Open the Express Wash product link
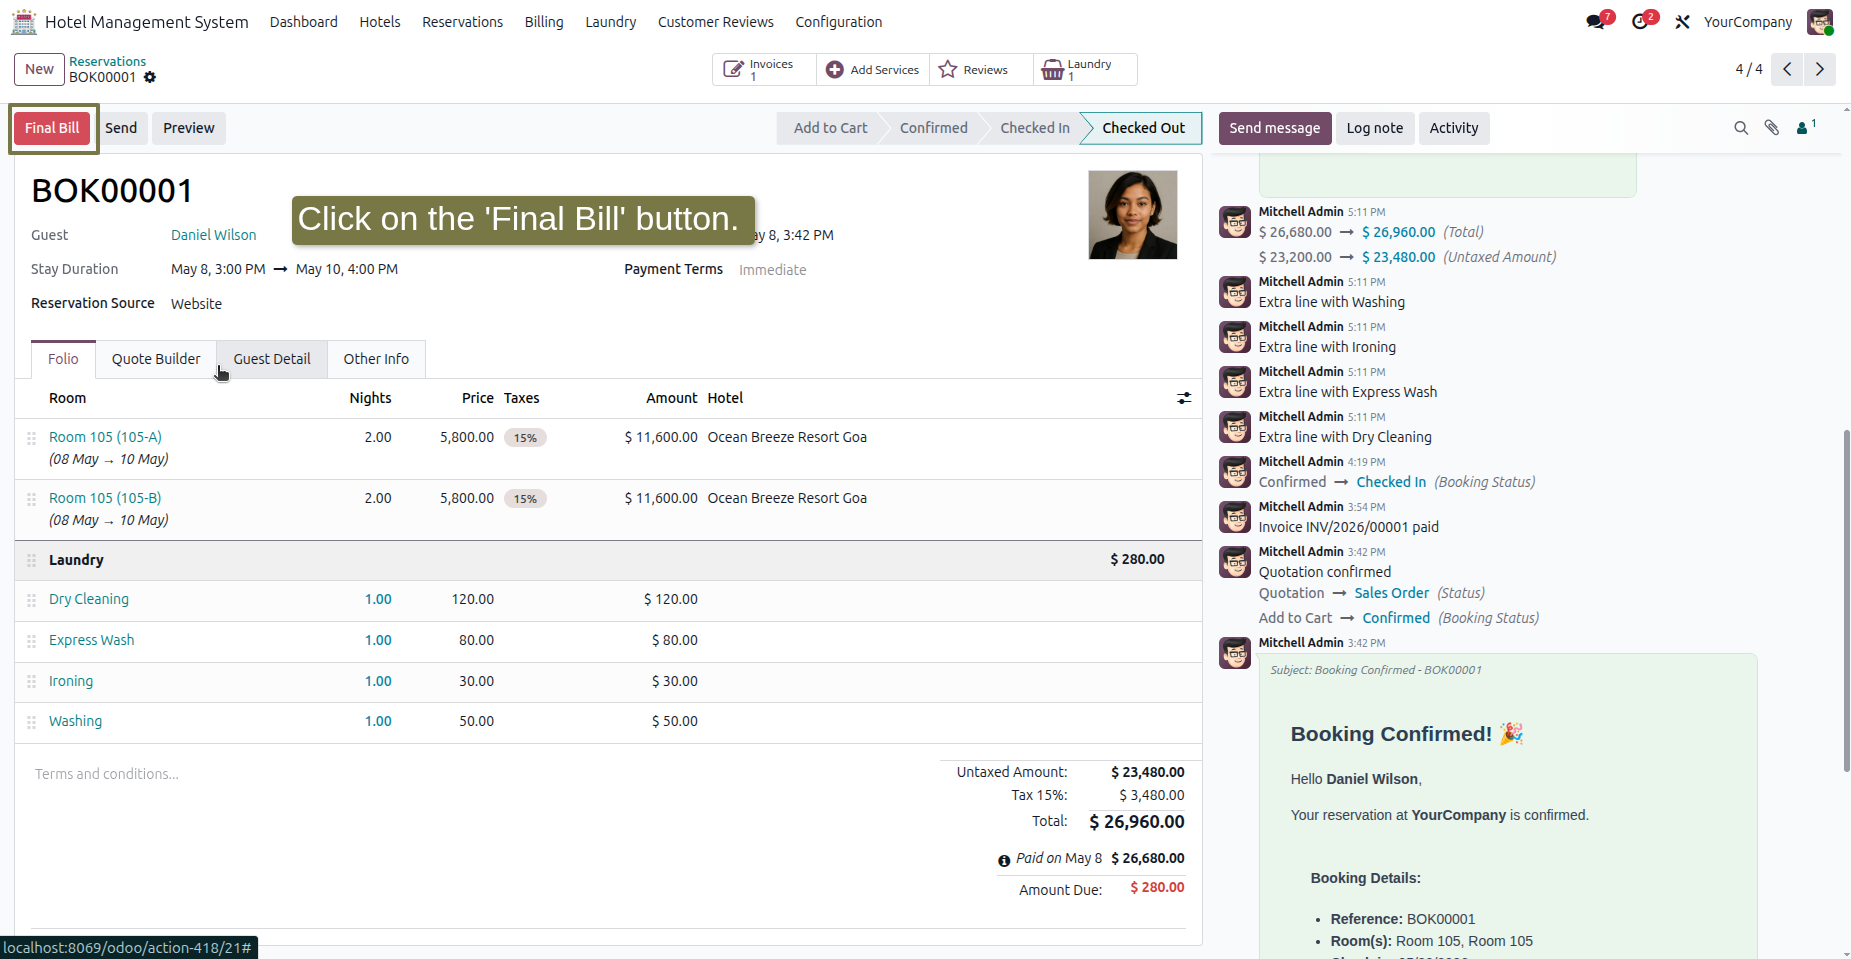1851x959 pixels. pos(91,640)
